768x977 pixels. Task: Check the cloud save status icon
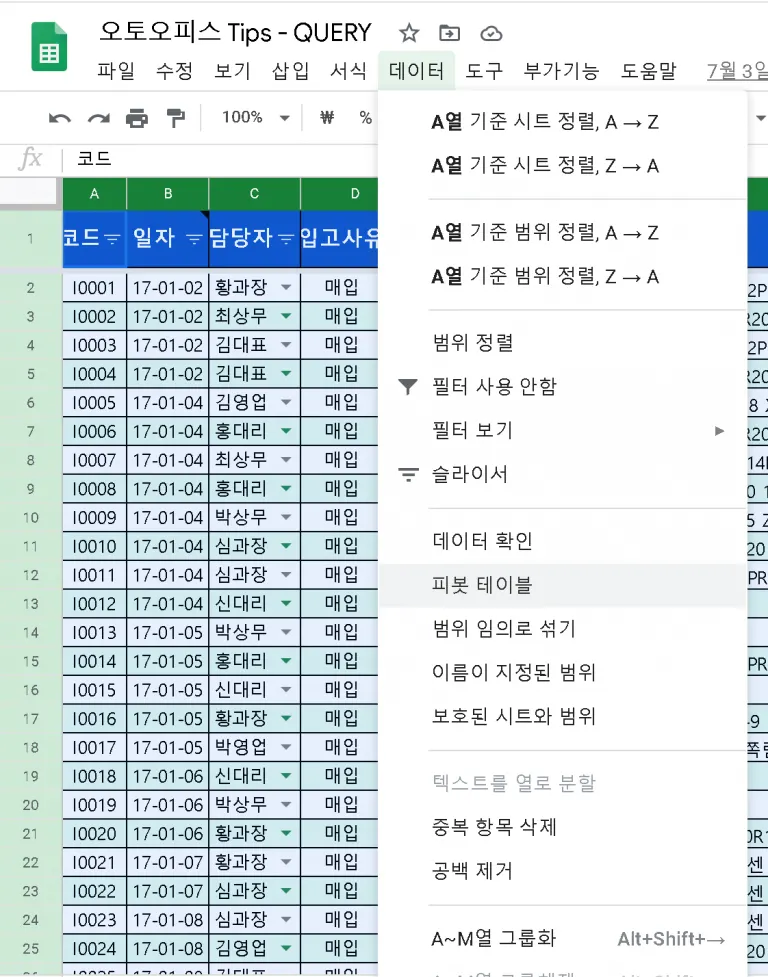pyautogui.click(x=491, y=33)
